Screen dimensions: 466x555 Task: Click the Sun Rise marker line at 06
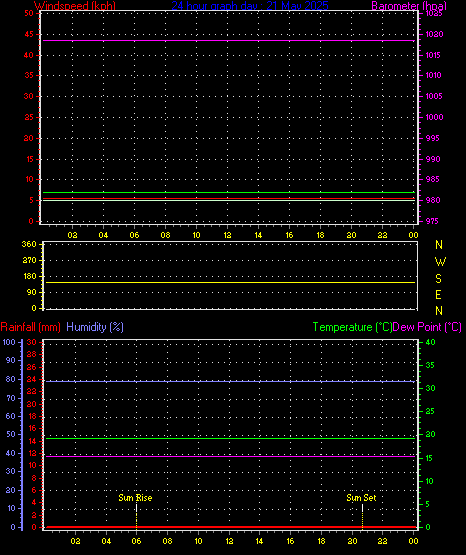(137, 516)
